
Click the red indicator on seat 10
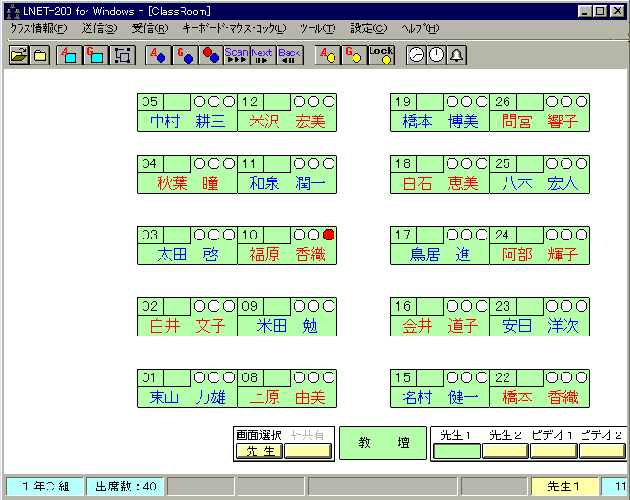(329, 234)
